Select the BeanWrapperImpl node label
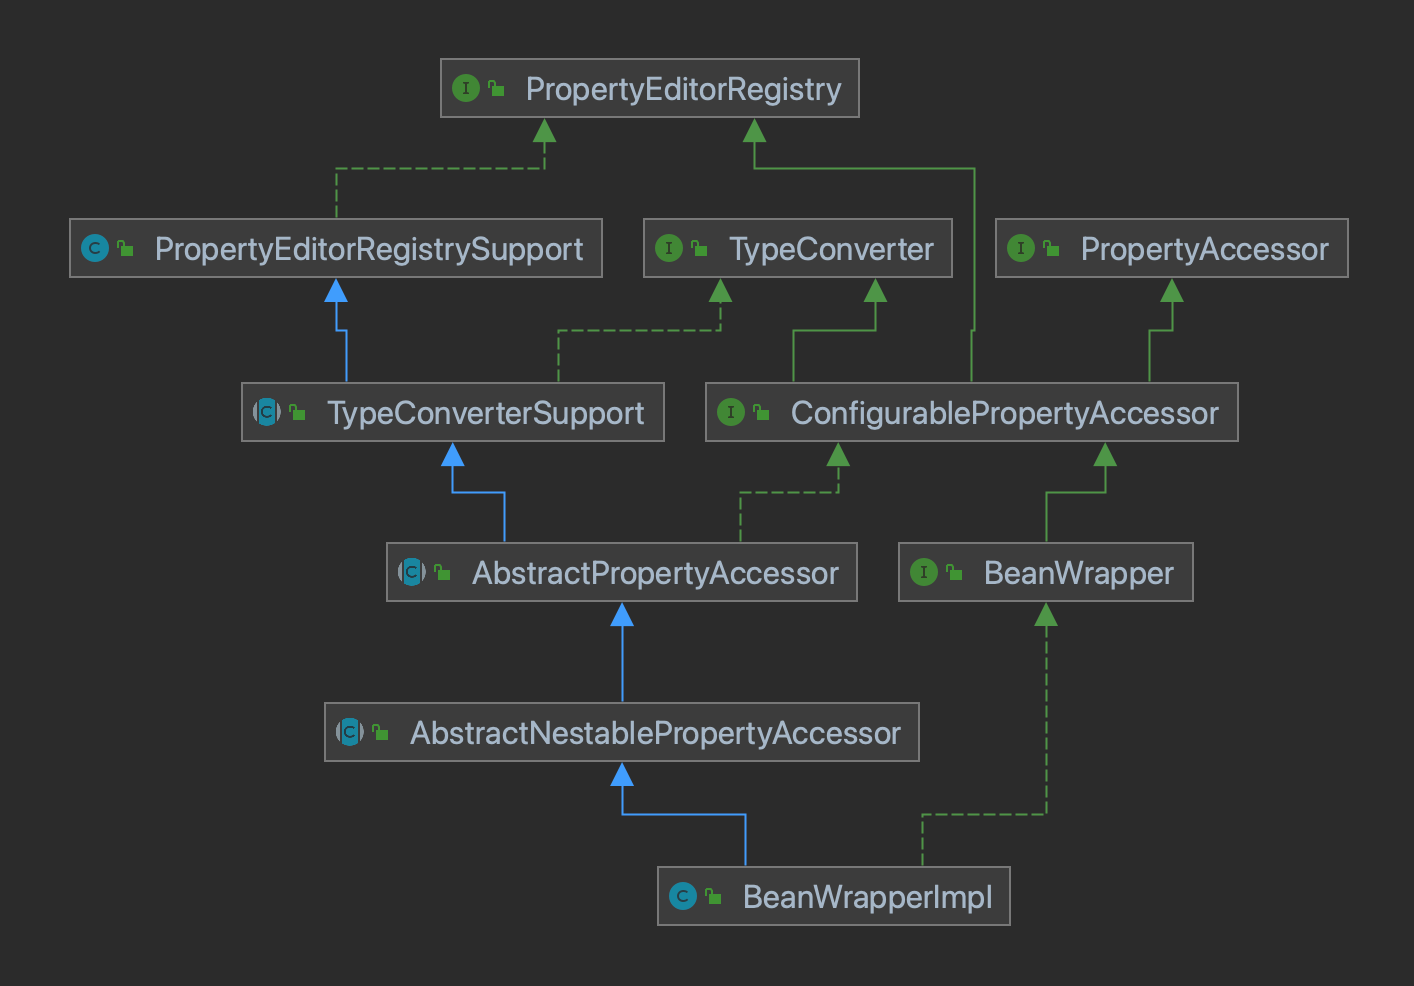Viewport: 1414px width, 986px height. point(868,897)
